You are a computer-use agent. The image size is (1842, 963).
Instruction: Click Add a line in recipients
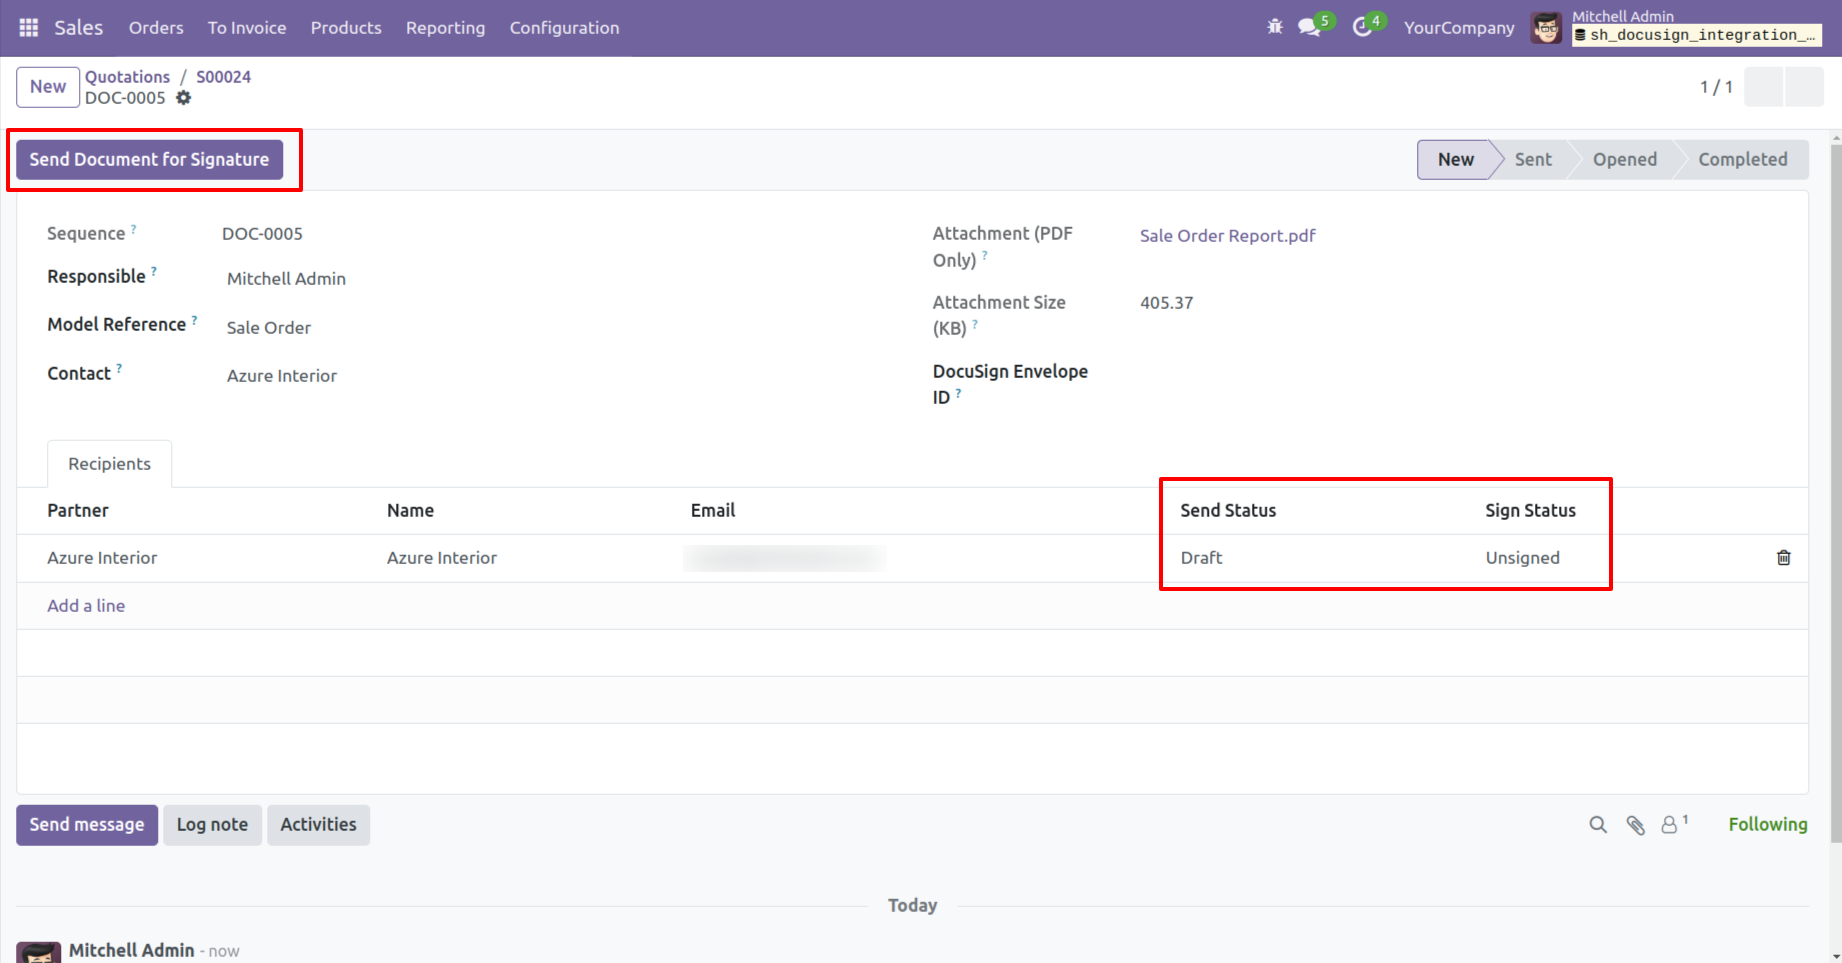click(86, 606)
